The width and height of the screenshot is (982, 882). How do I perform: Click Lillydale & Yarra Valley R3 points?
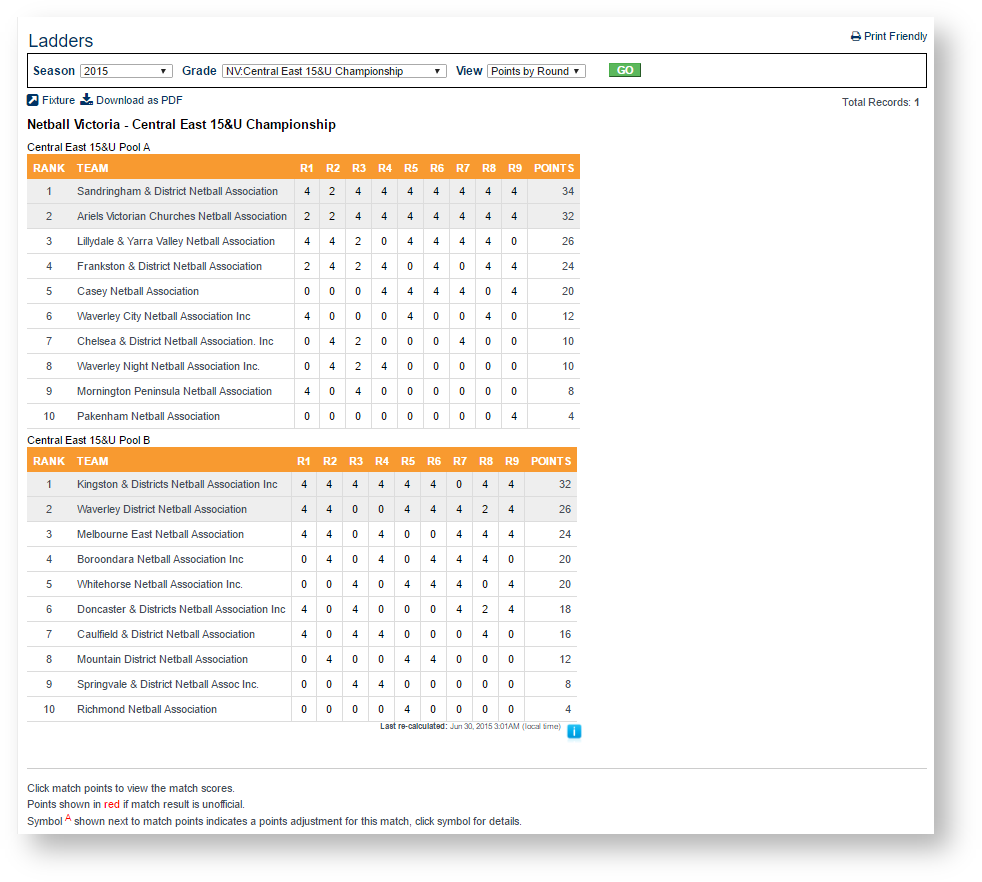(x=358, y=241)
